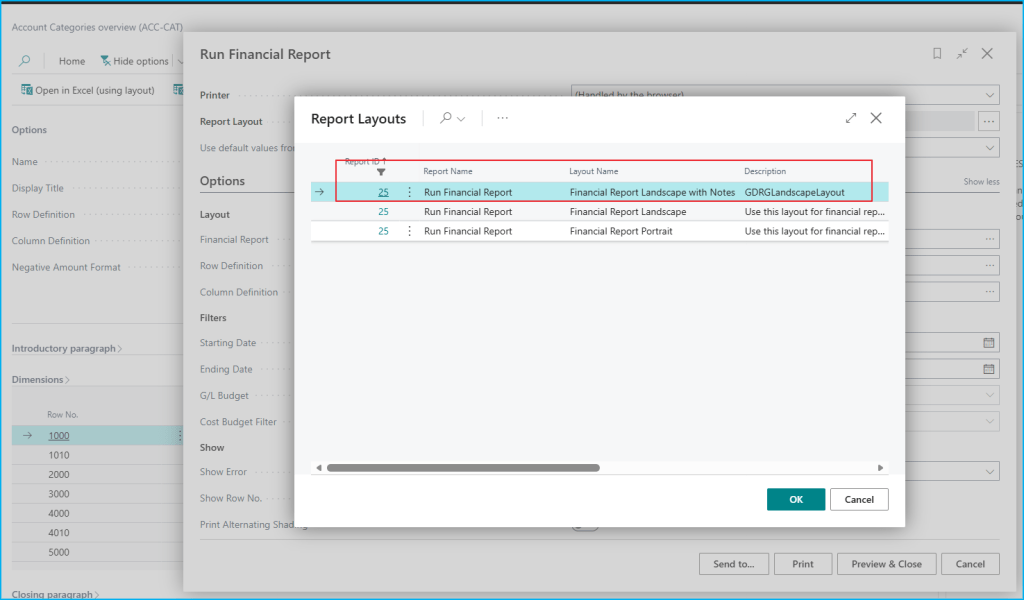Click the Report ID column filter icon
This screenshot has height=600, width=1024.
point(381,172)
